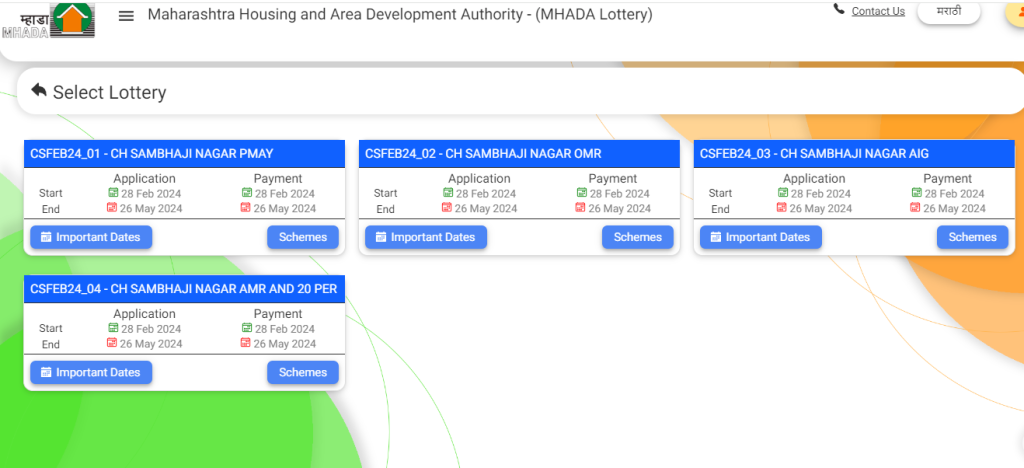The height and width of the screenshot is (468, 1024).
Task: Click red calendar icon of OMR application end
Action: tap(447, 208)
